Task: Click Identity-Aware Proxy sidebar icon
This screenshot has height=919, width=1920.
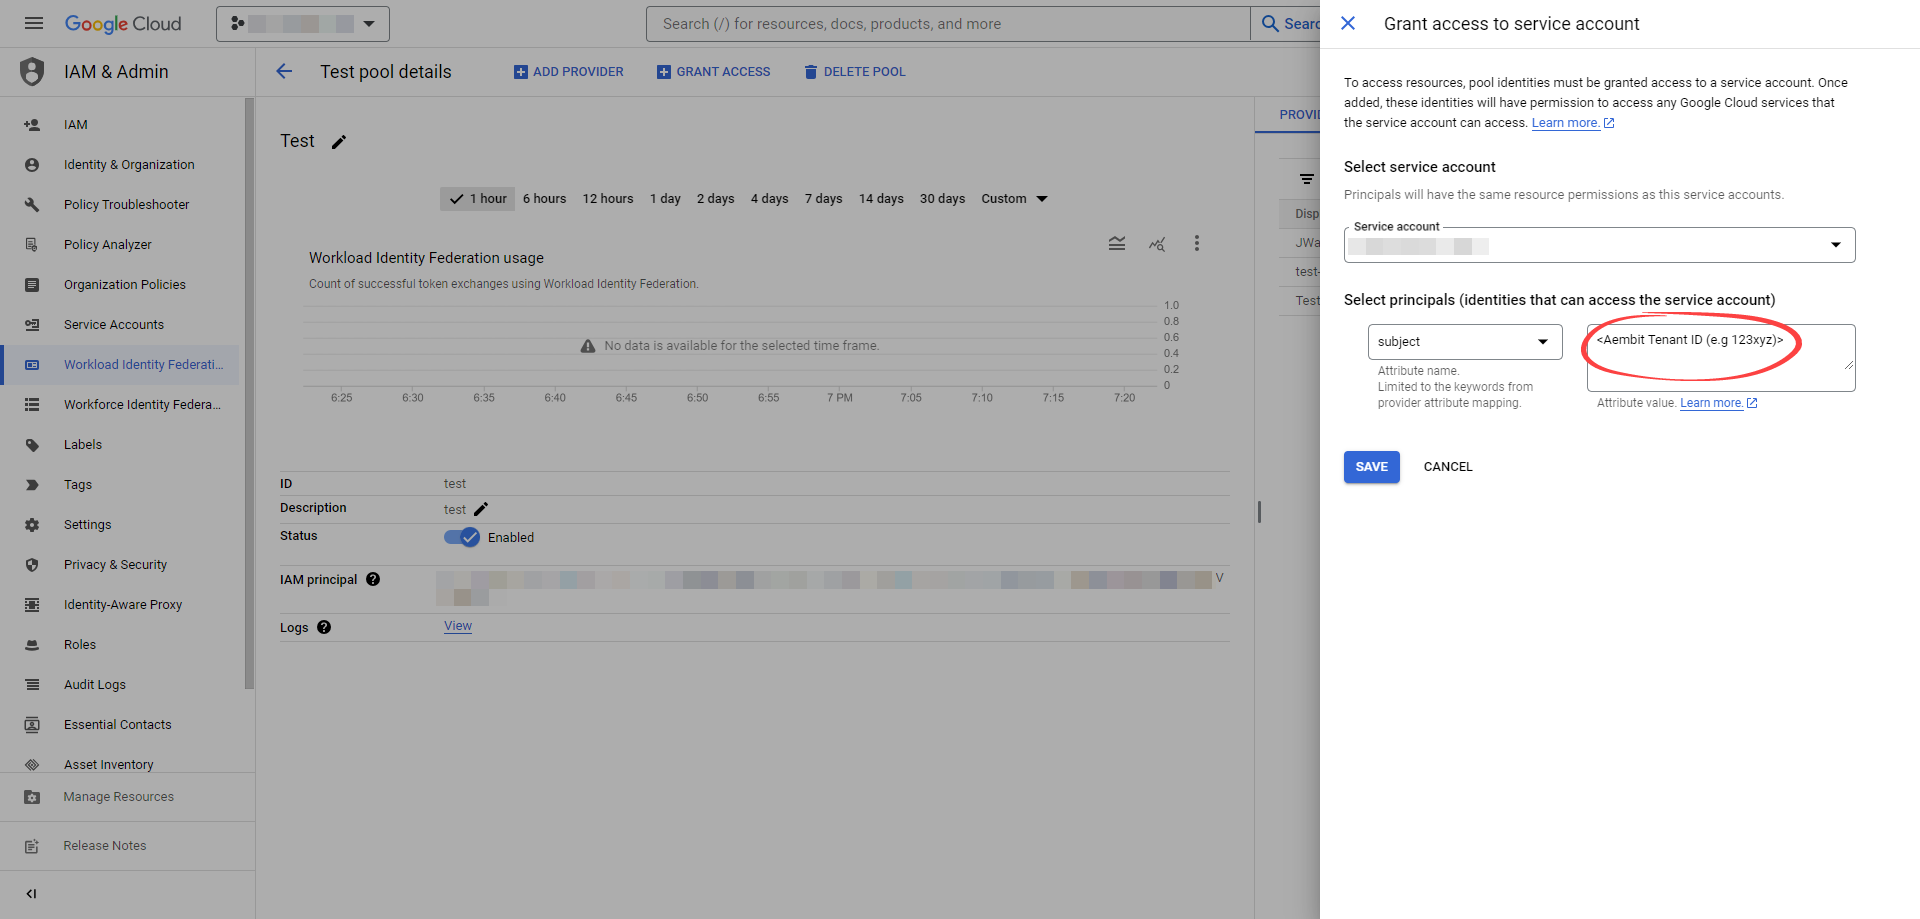Action: pos(32,605)
